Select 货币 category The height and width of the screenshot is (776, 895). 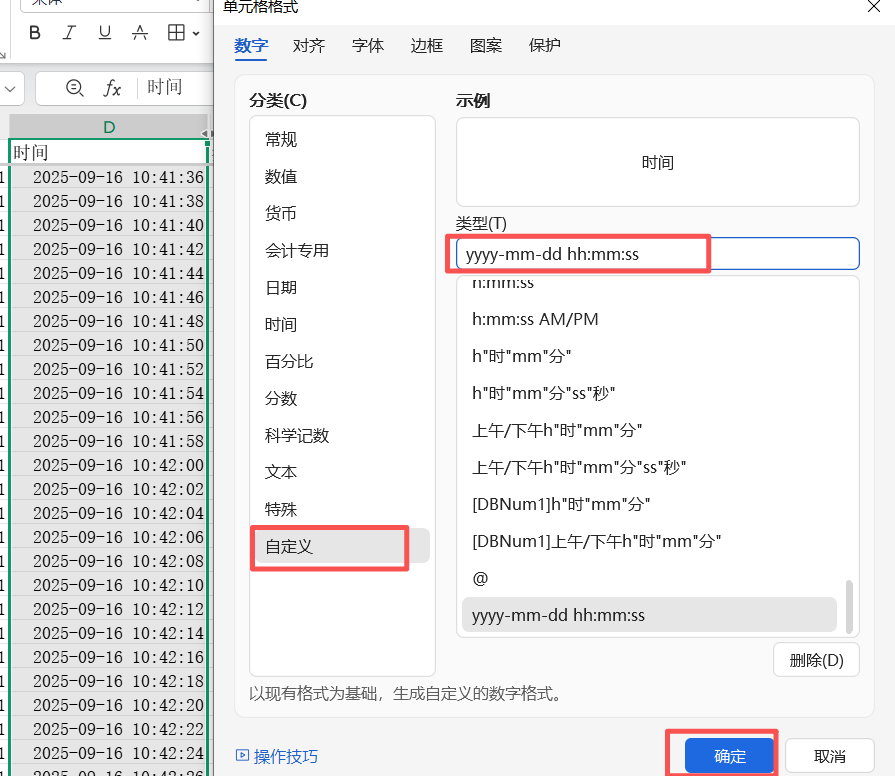(342, 213)
